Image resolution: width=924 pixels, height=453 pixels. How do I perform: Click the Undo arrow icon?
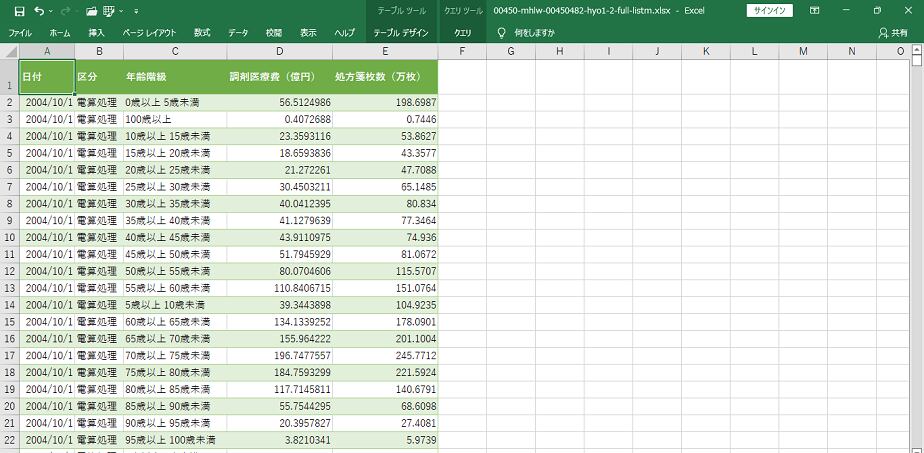(x=39, y=11)
